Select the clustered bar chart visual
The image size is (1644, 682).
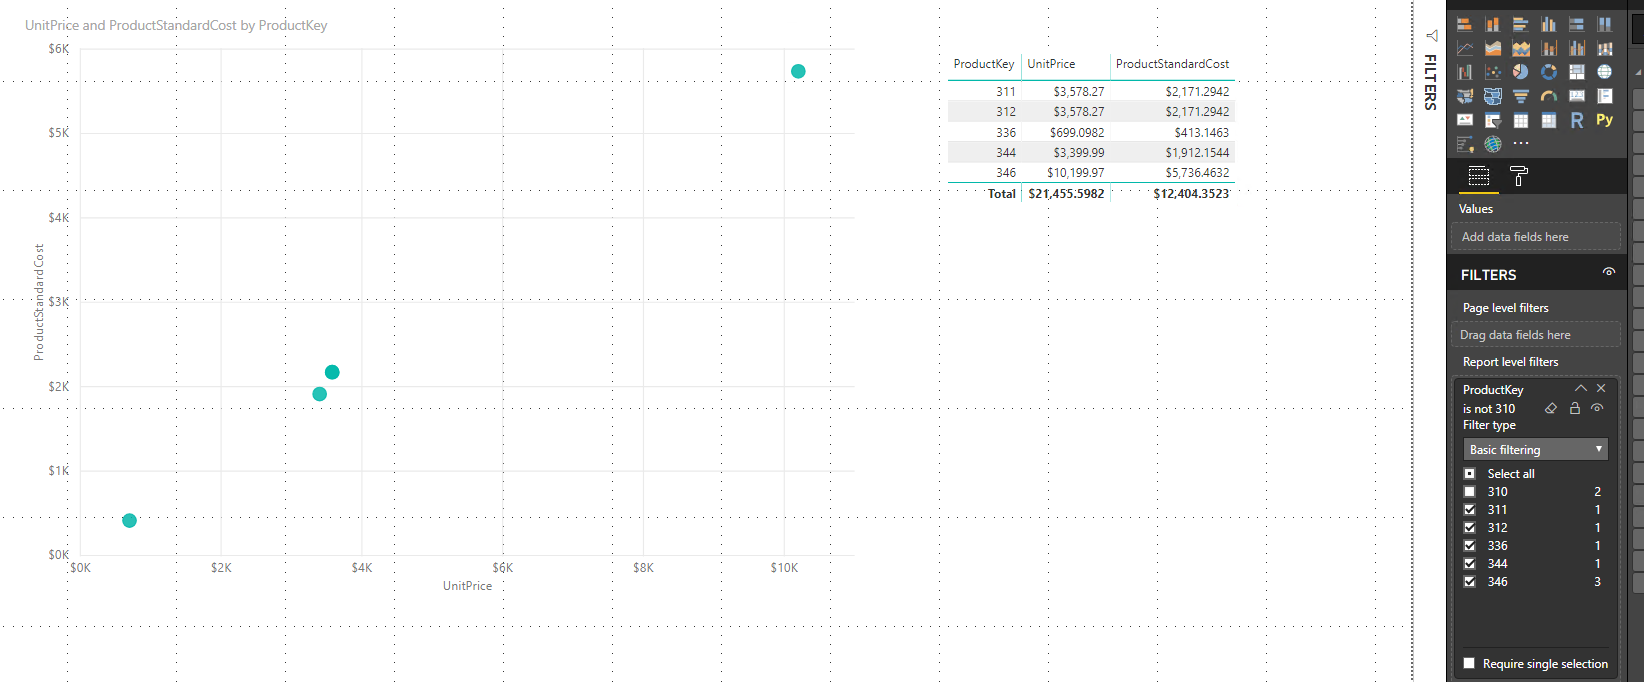point(1521,24)
